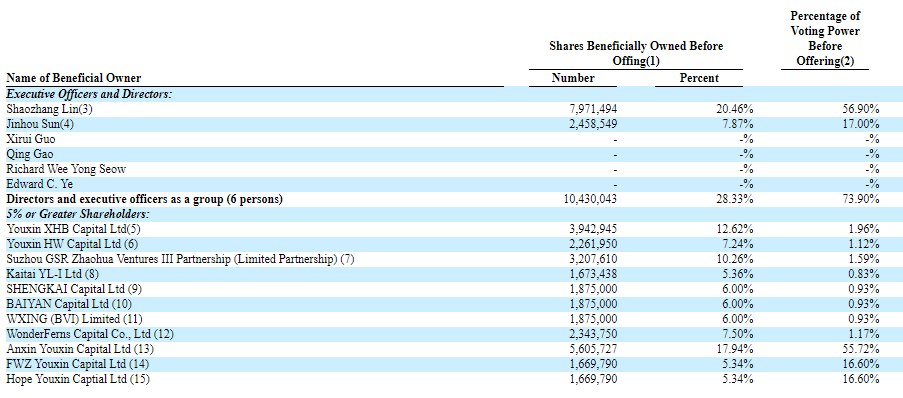
Task: Click the 20.46% percent value
Action: point(734,109)
